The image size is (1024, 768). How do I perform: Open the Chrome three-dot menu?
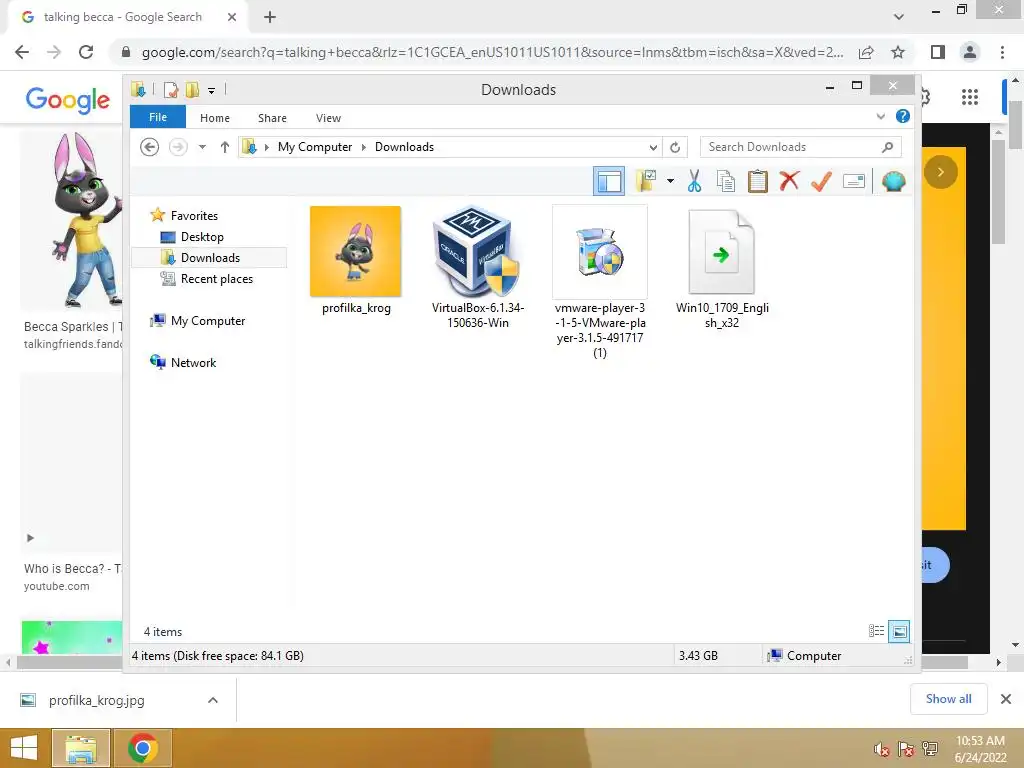pyautogui.click(x=1002, y=52)
